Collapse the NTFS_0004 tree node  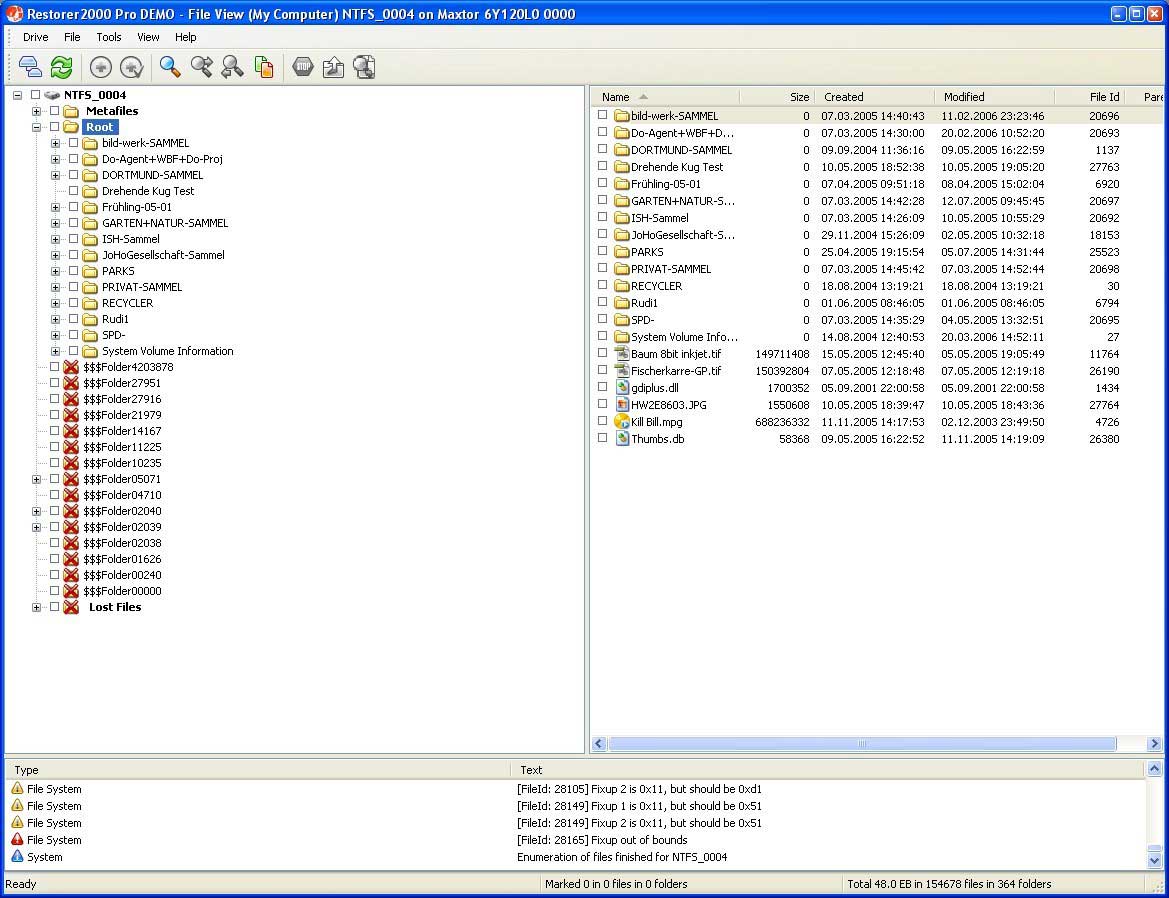pos(17,95)
